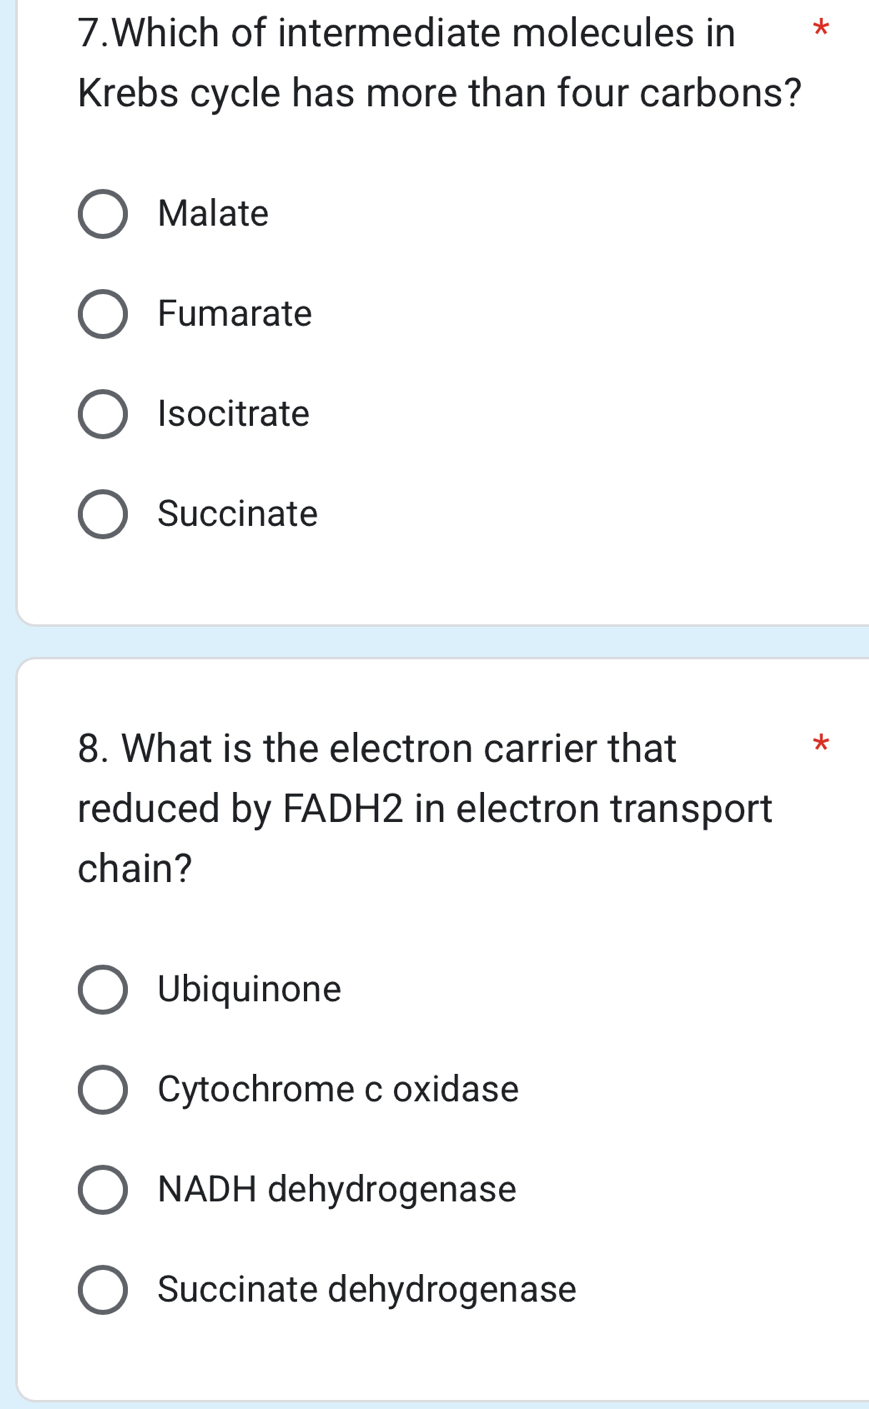The height and width of the screenshot is (1409, 869).
Task: Click the NADH dehydrogenase option text
Action: coord(336,1189)
